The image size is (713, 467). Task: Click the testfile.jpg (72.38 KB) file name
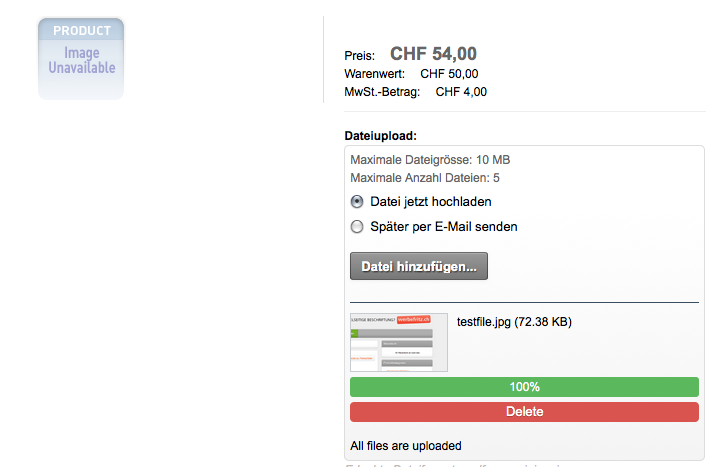click(x=514, y=322)
